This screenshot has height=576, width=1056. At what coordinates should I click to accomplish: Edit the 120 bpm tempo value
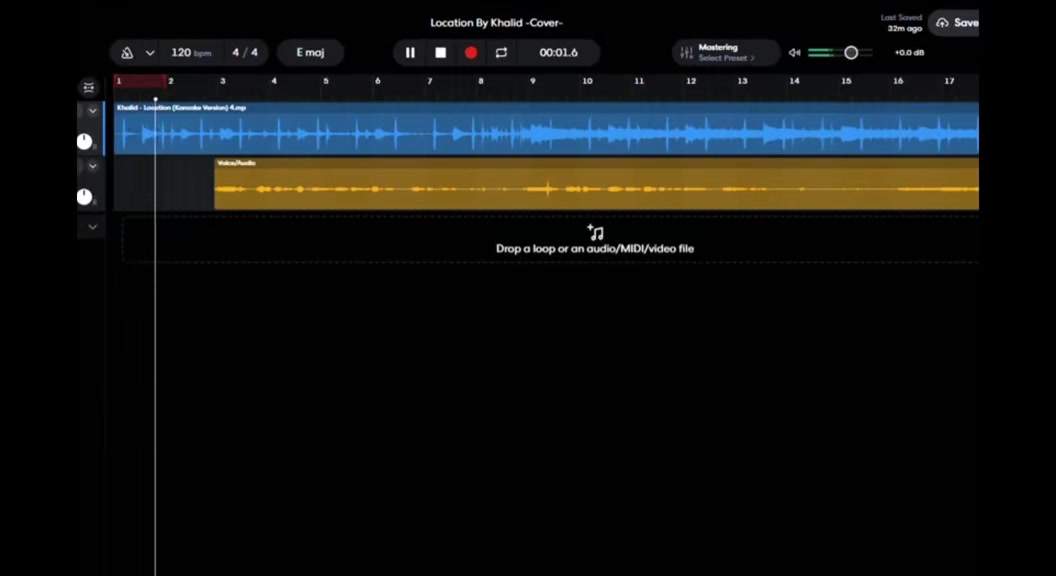coord(191,53)
